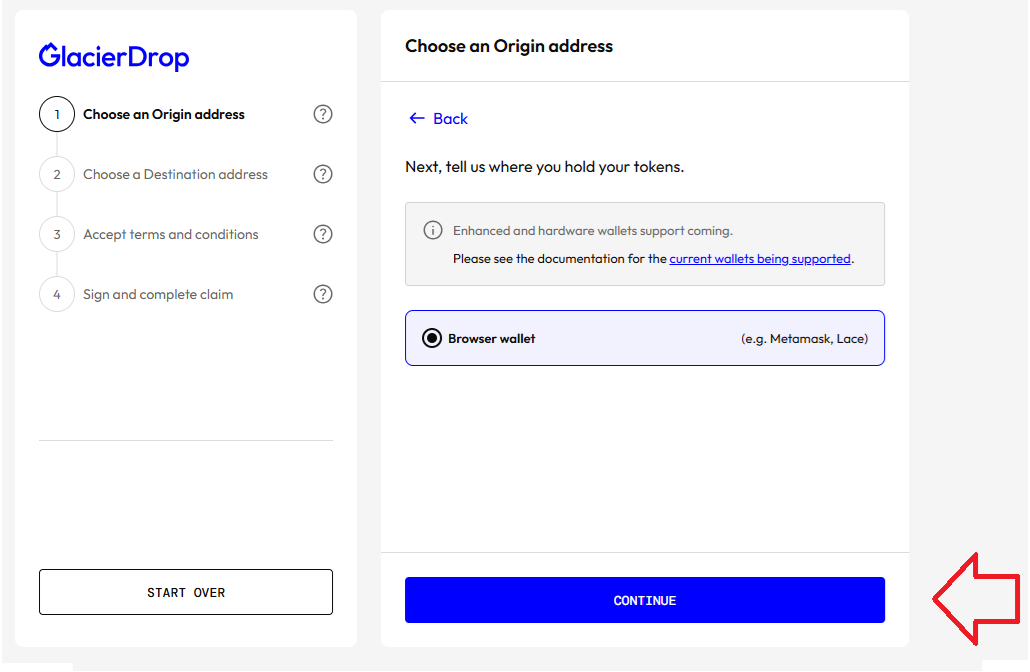Click the info icon in the wallet support notice
Viewport: 1030px width, 672px height.
[x=433, y=231]
